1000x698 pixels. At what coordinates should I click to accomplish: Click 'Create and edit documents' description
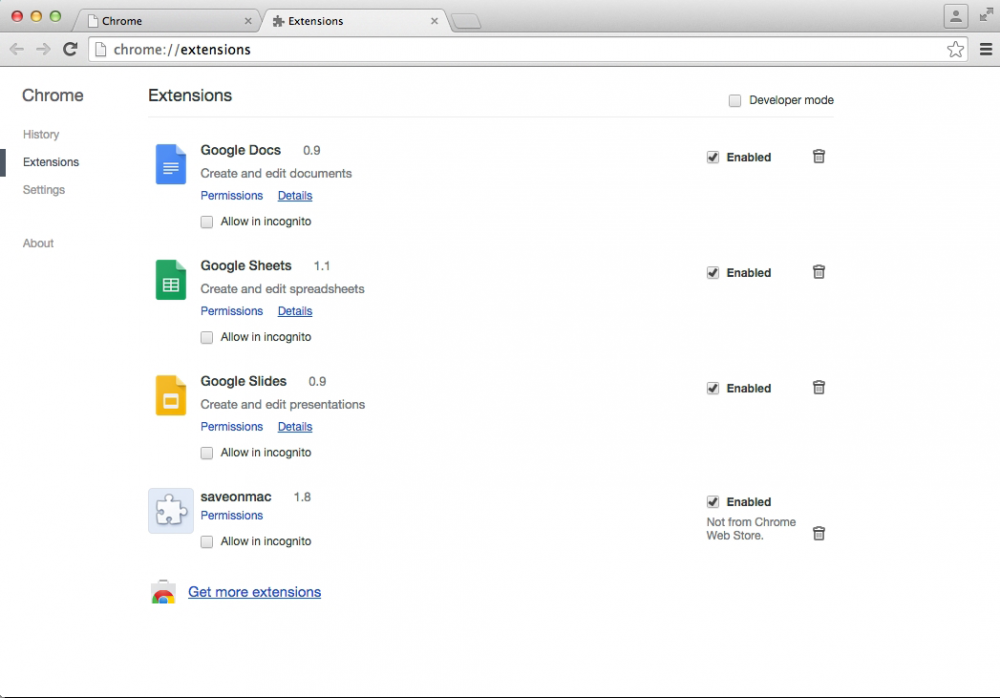[276, 174]
